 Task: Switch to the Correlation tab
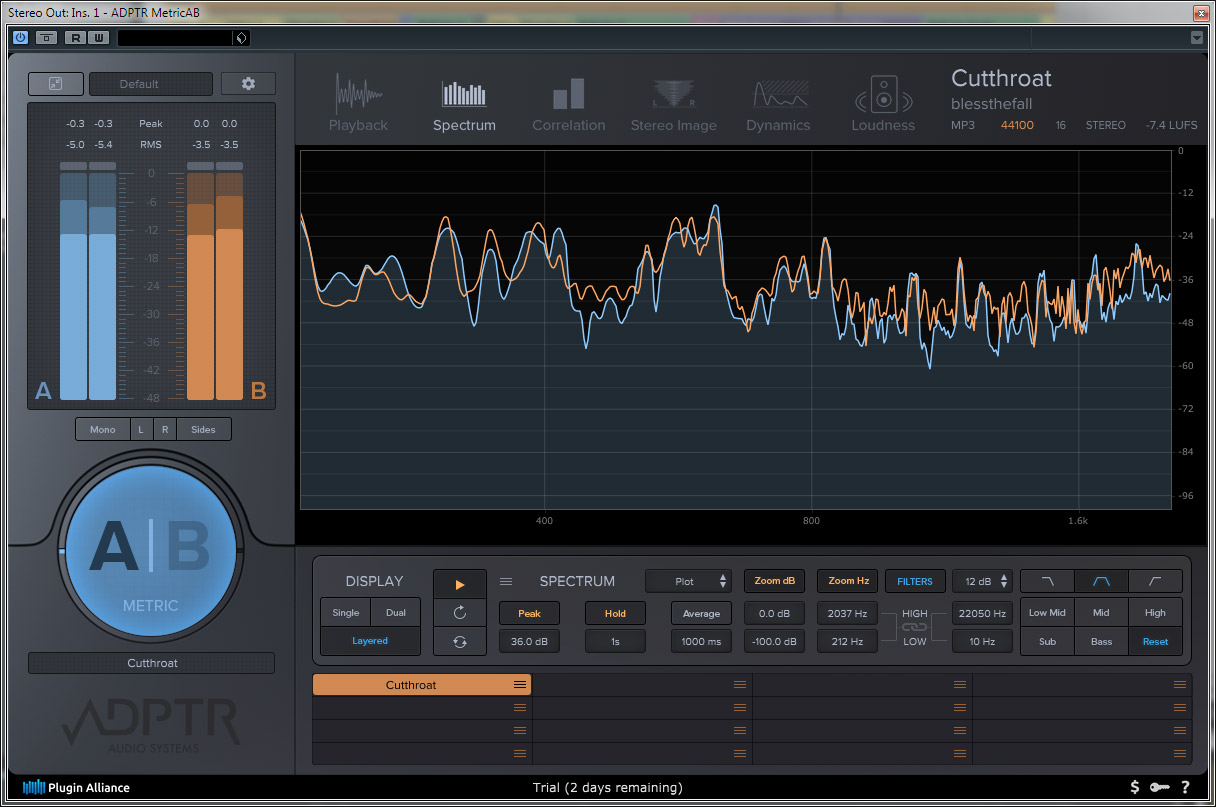(x=569, y=104)
